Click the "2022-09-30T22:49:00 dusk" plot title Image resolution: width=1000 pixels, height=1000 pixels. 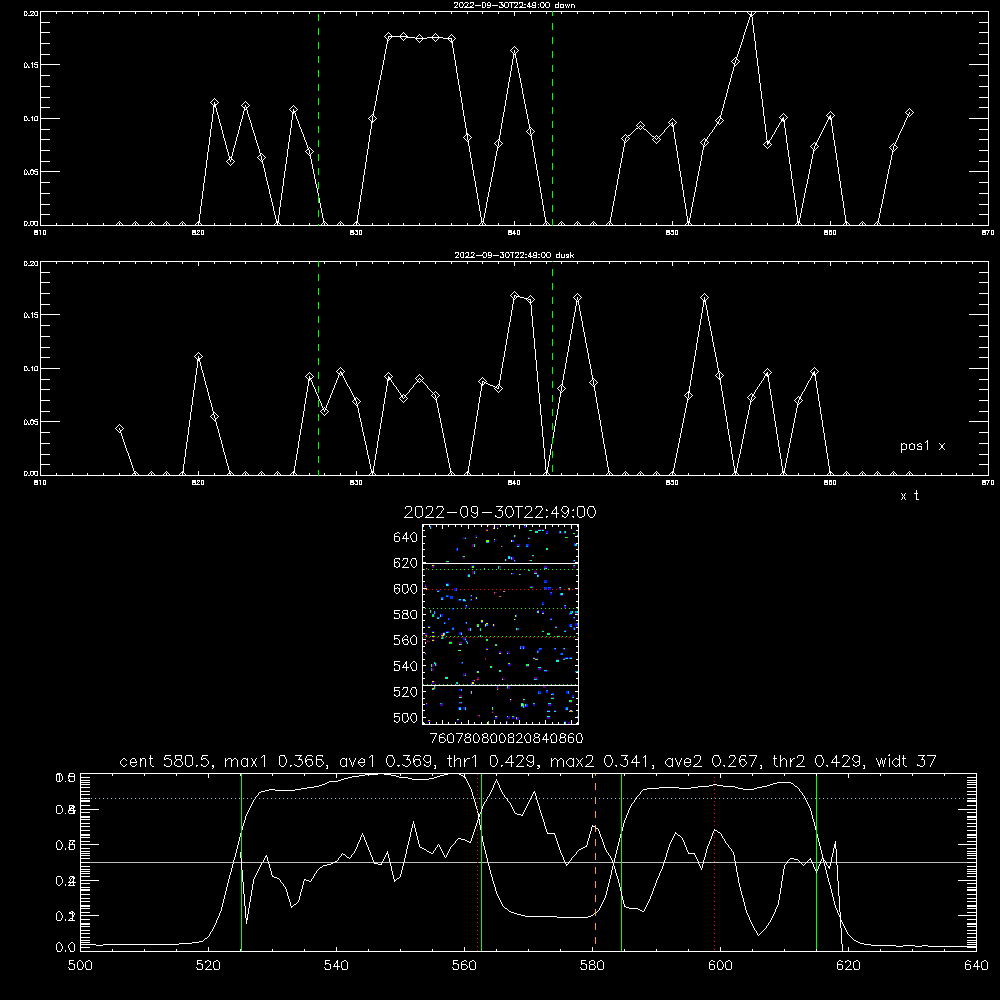[x=514, y=255]
